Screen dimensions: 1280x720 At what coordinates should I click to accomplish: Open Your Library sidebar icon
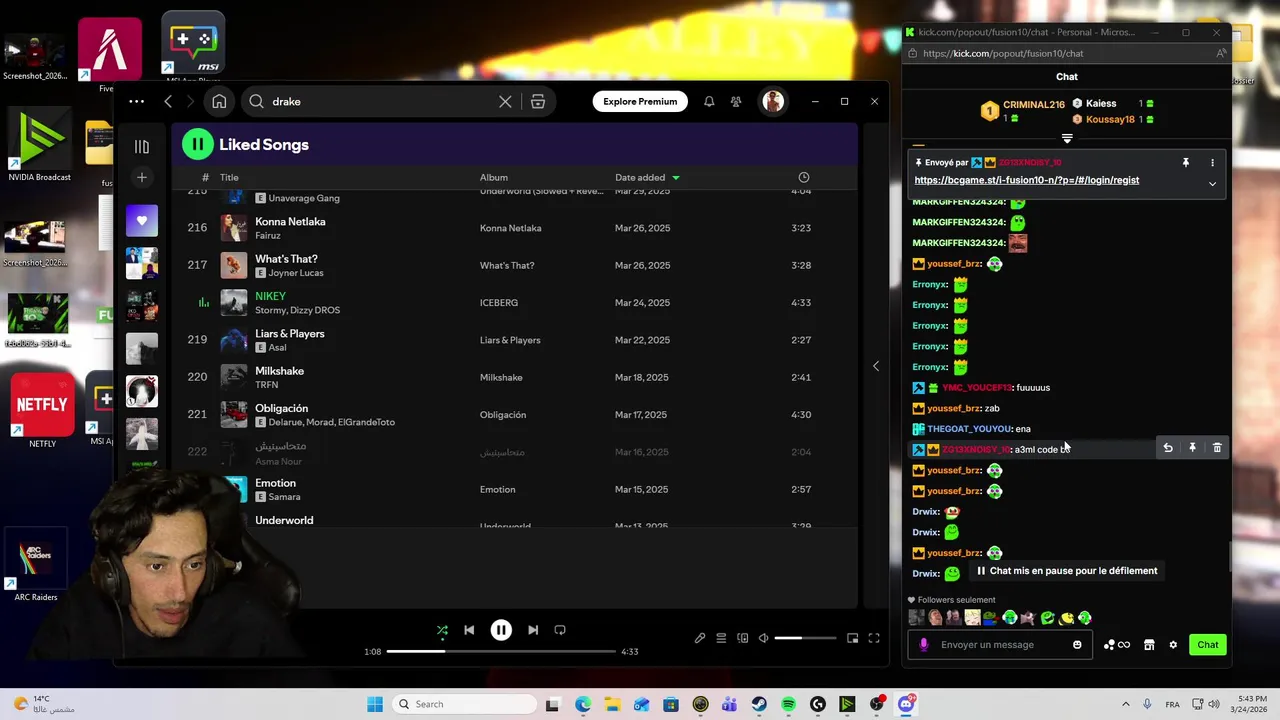[142, 146]
